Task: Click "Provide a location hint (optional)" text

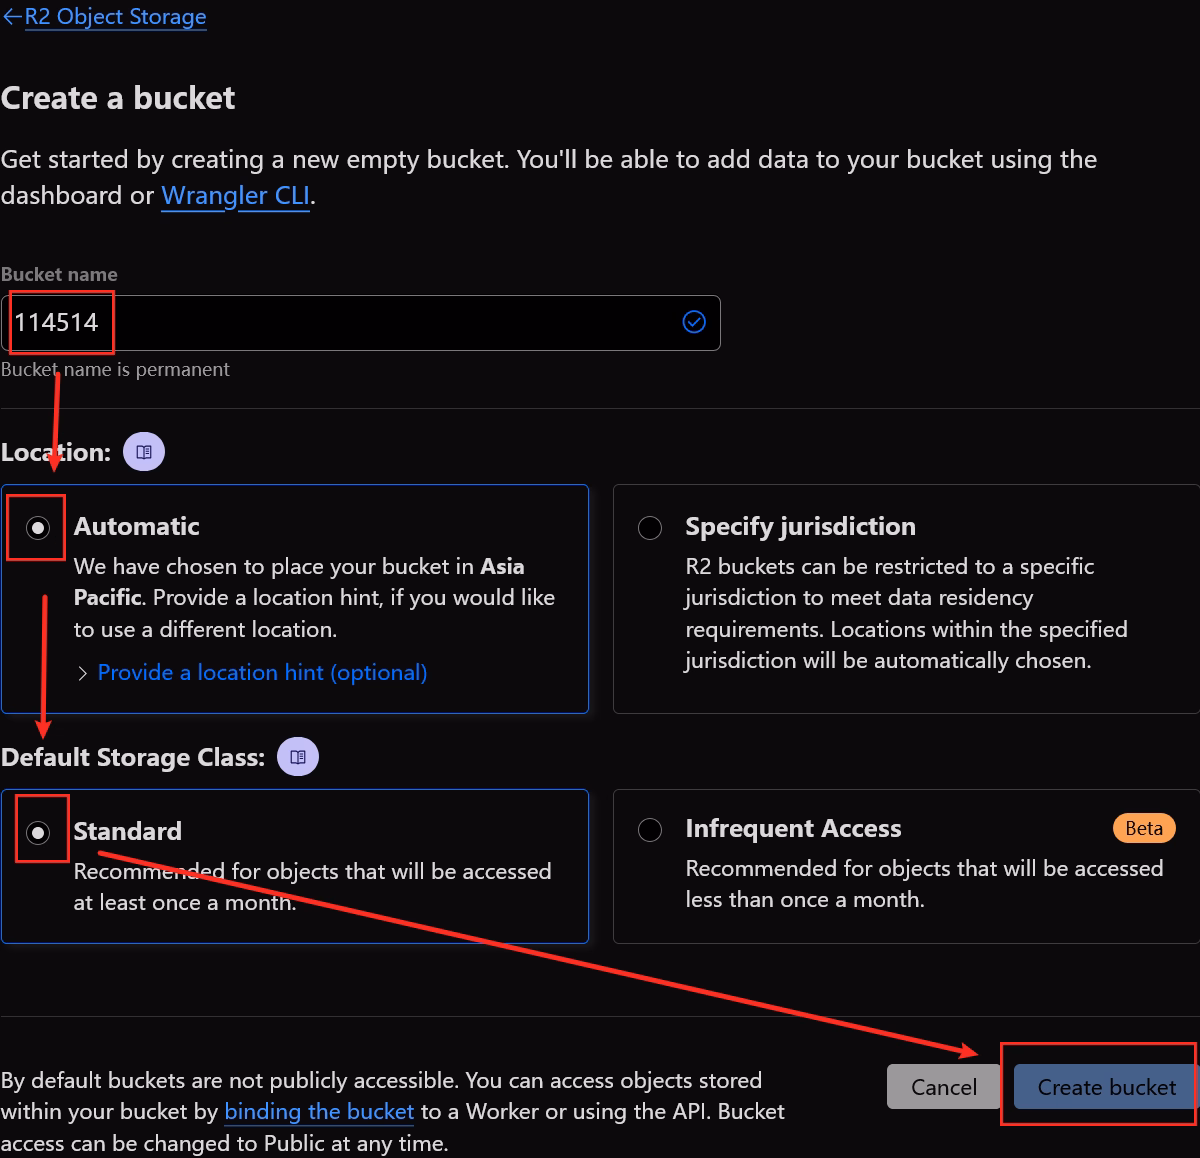Action: (262, 673)
